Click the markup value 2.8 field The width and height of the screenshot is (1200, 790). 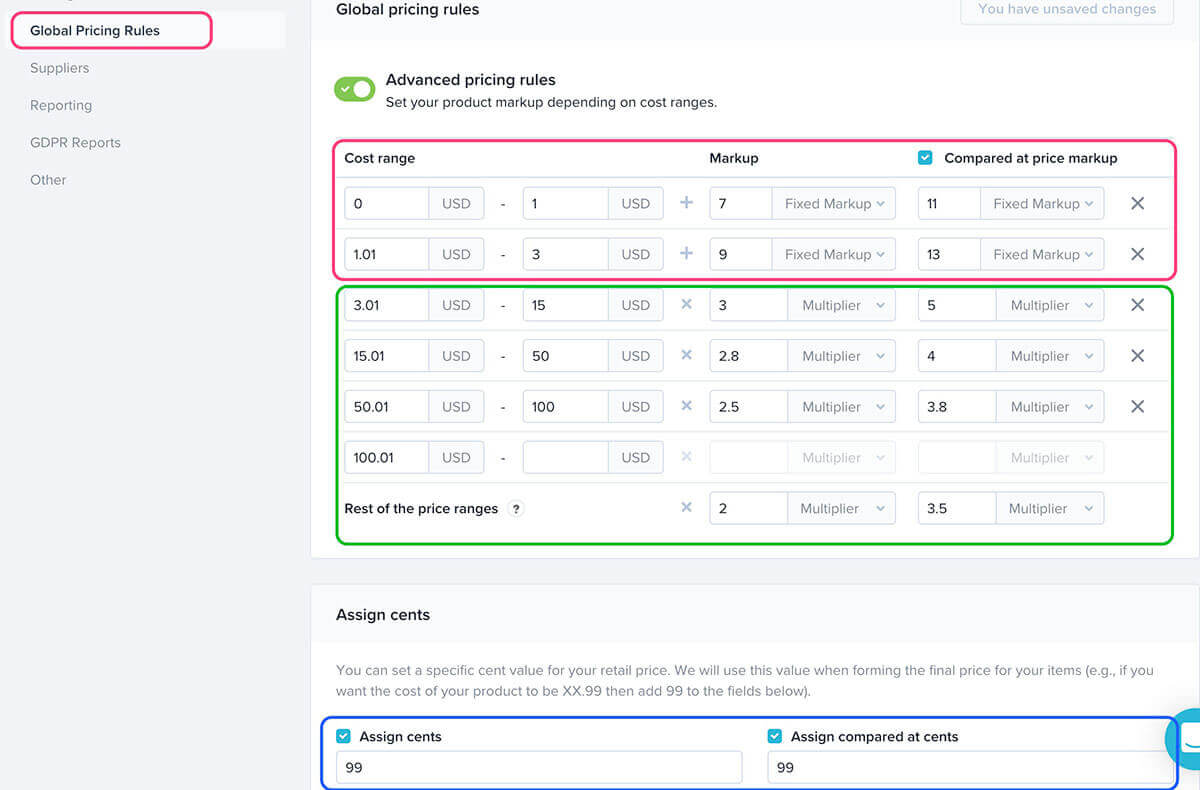749,356
